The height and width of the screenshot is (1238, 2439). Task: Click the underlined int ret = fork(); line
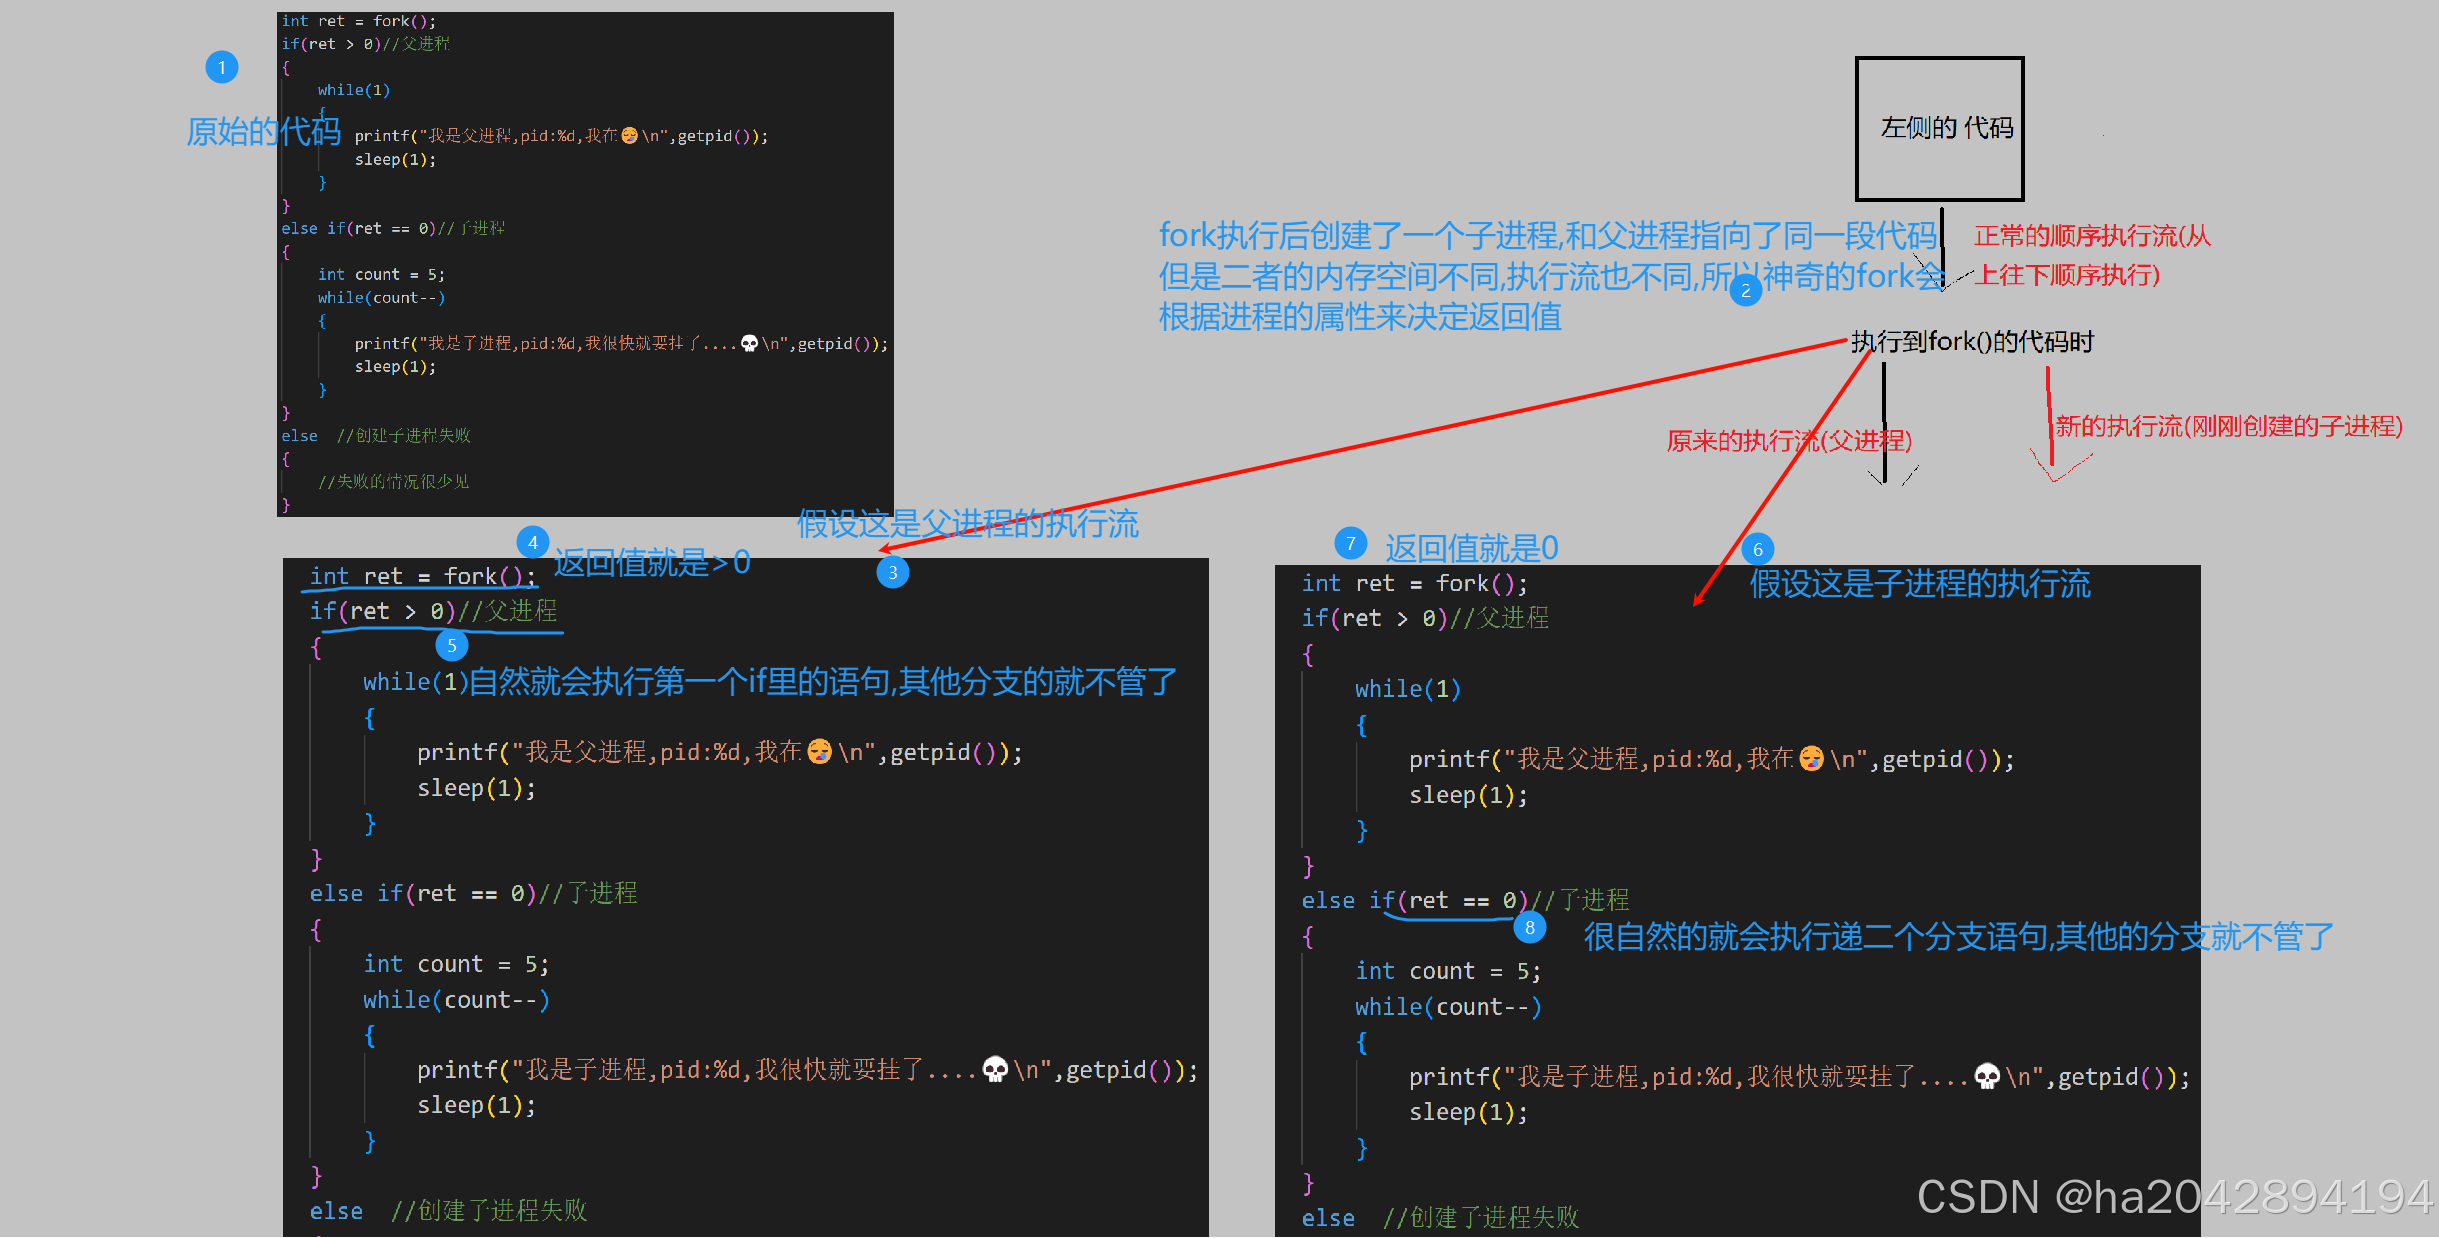(x=422, y=576)
